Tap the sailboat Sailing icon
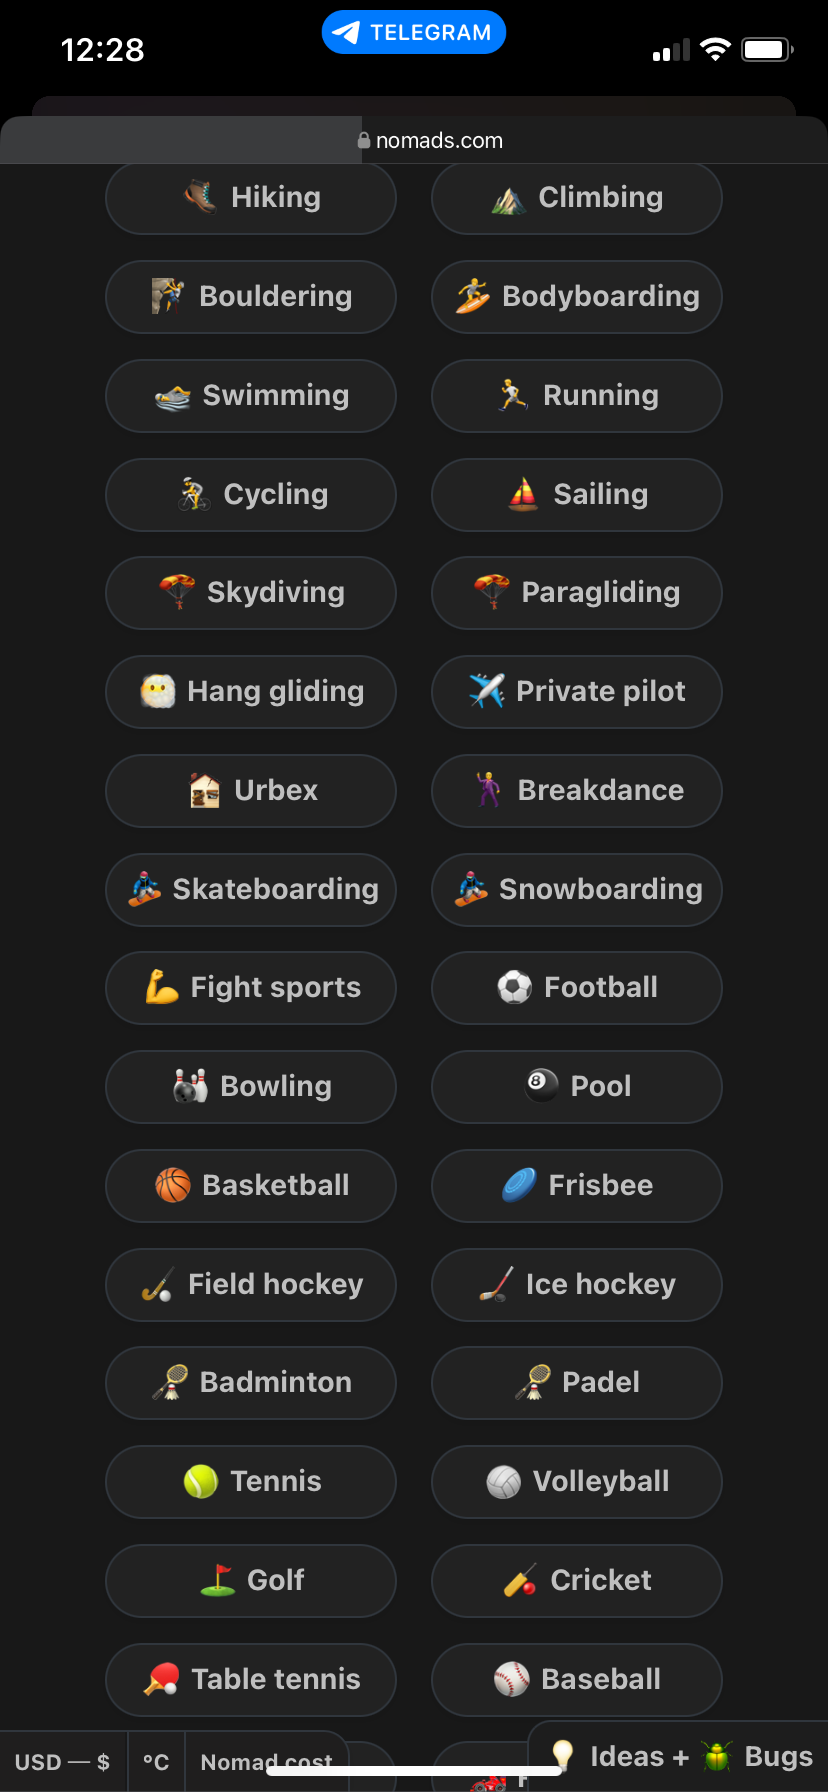This screenshot has width=828, height=1792. click(523, 493)
